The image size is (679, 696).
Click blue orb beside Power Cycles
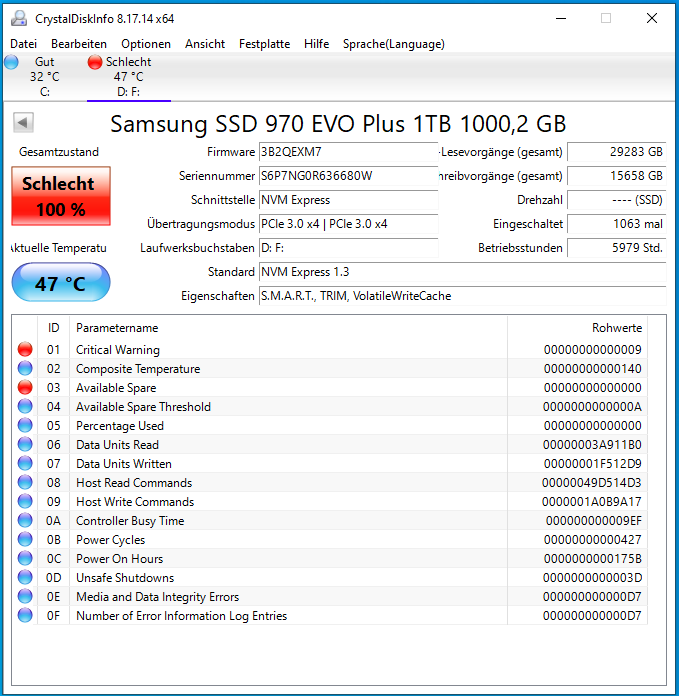pyautogui.click(x=25, y=539)
